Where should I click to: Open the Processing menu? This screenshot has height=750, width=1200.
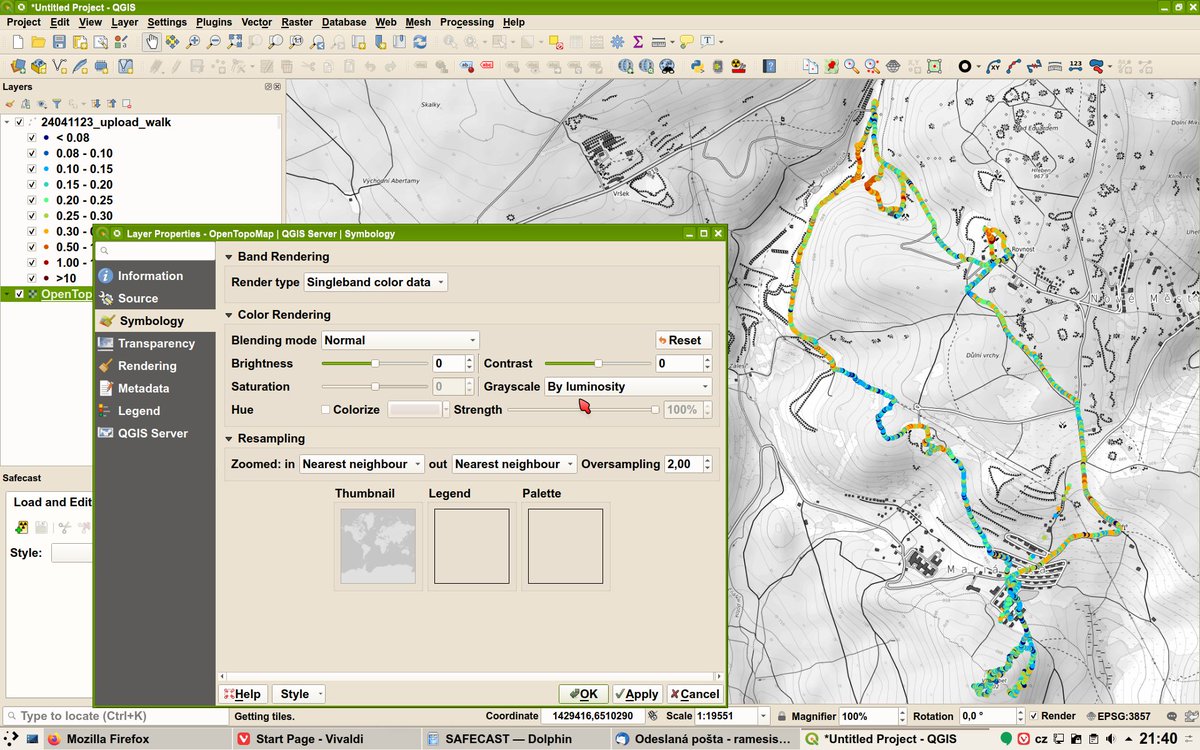click(467, 21)
